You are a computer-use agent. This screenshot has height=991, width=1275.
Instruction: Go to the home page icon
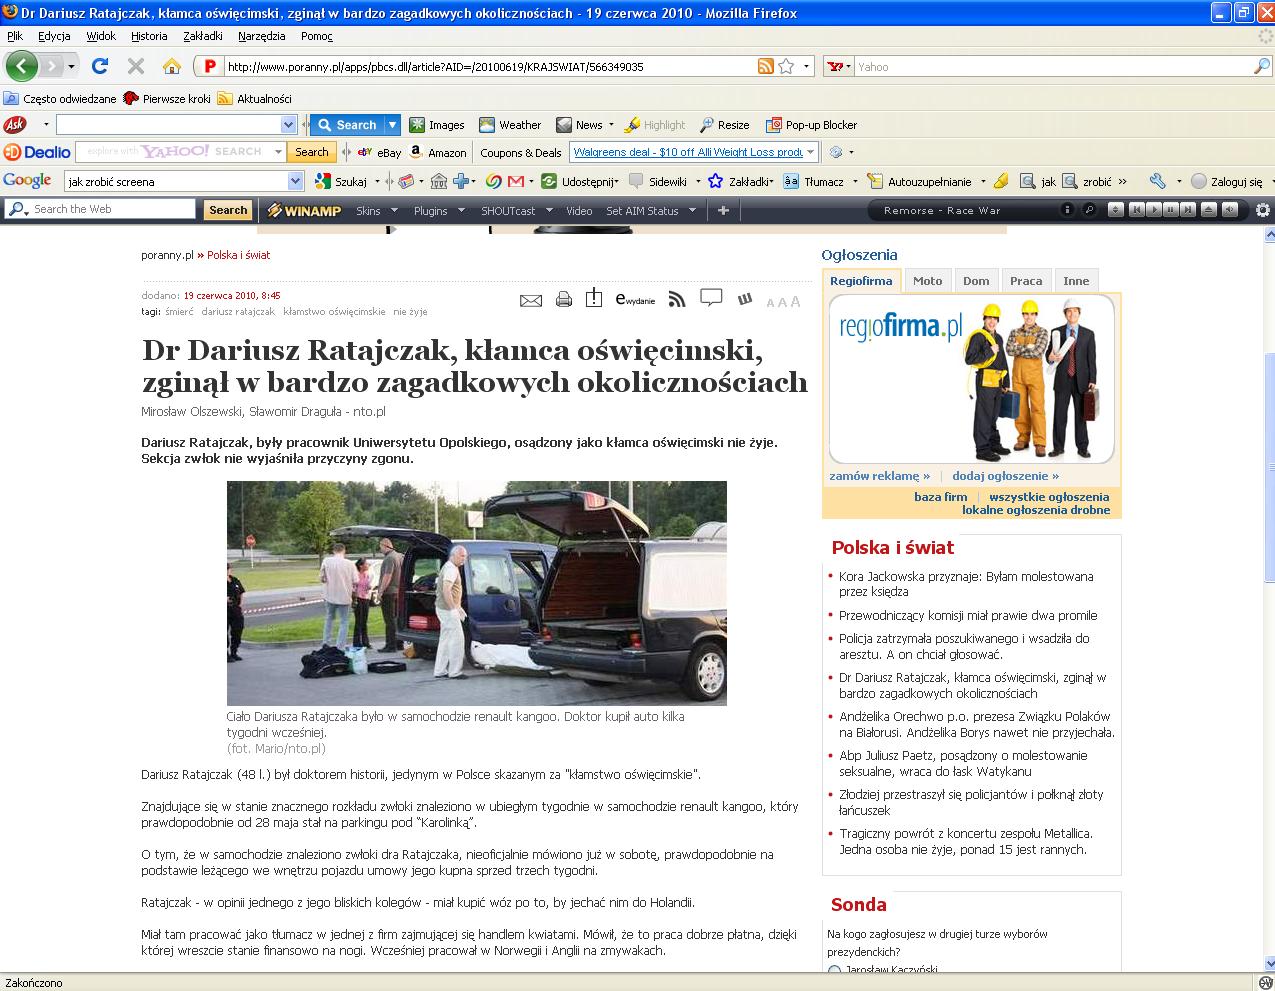point(171,66)
